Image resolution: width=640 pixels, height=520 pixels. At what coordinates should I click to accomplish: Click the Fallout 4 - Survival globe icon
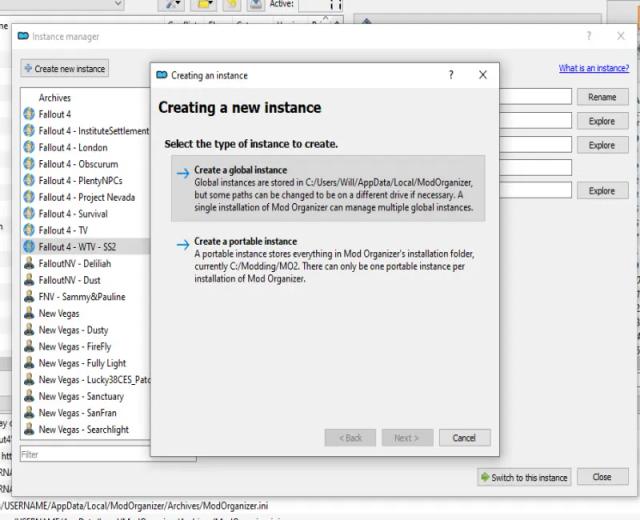29,213
